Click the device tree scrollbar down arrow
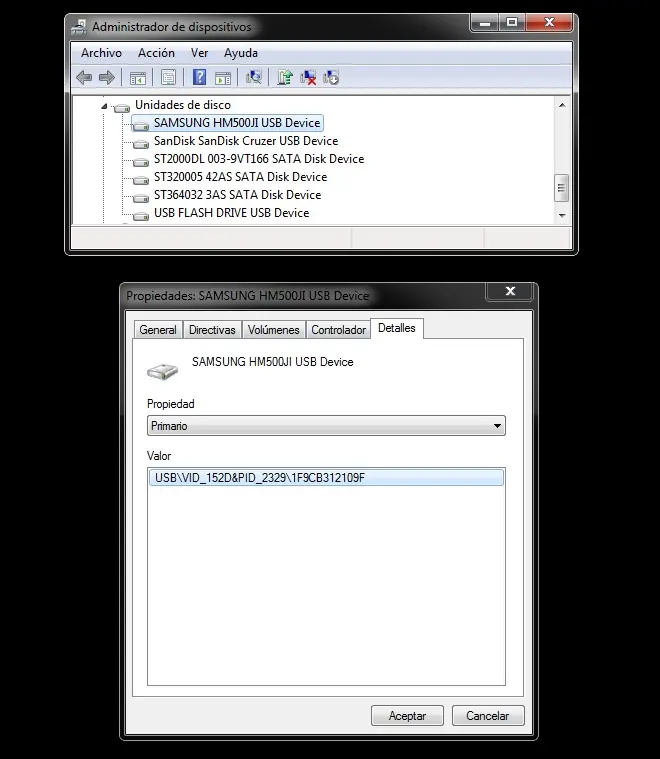660x759 pixels. click(562, 215)
